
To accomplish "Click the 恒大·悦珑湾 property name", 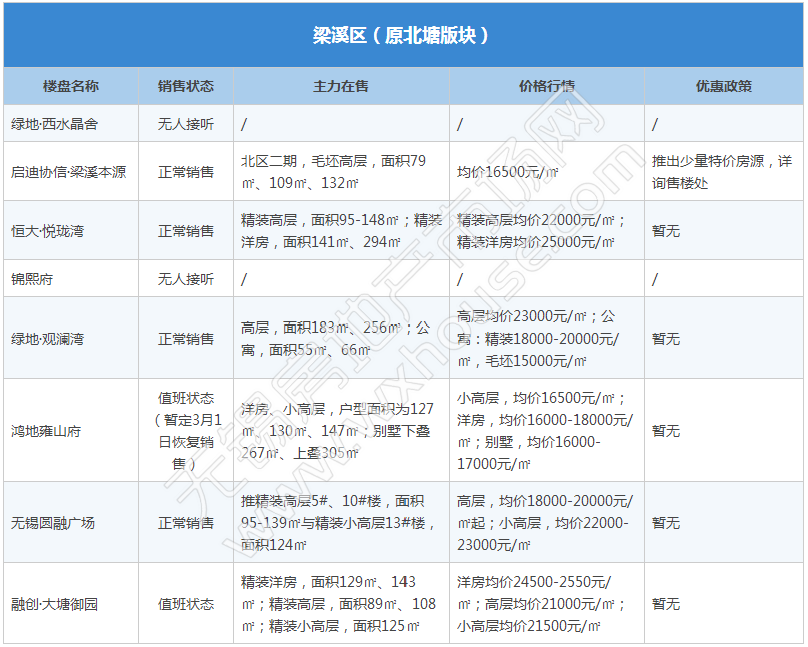I will [x=48, y=231].
